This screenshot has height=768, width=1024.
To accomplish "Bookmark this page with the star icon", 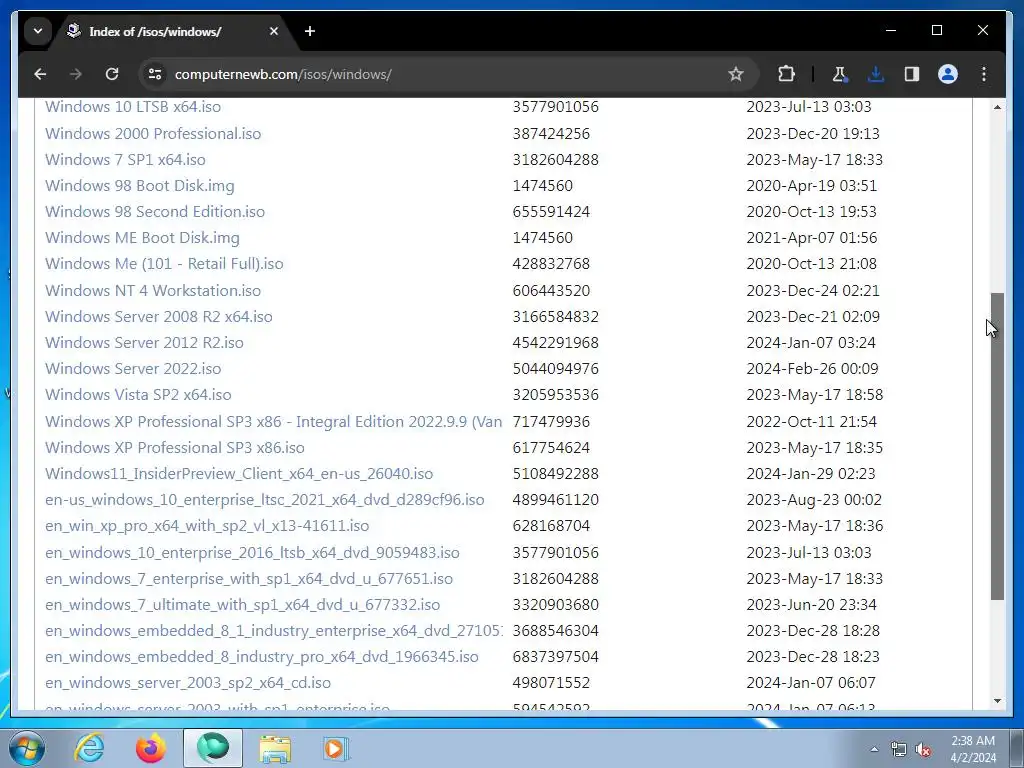I will [736, 74].
